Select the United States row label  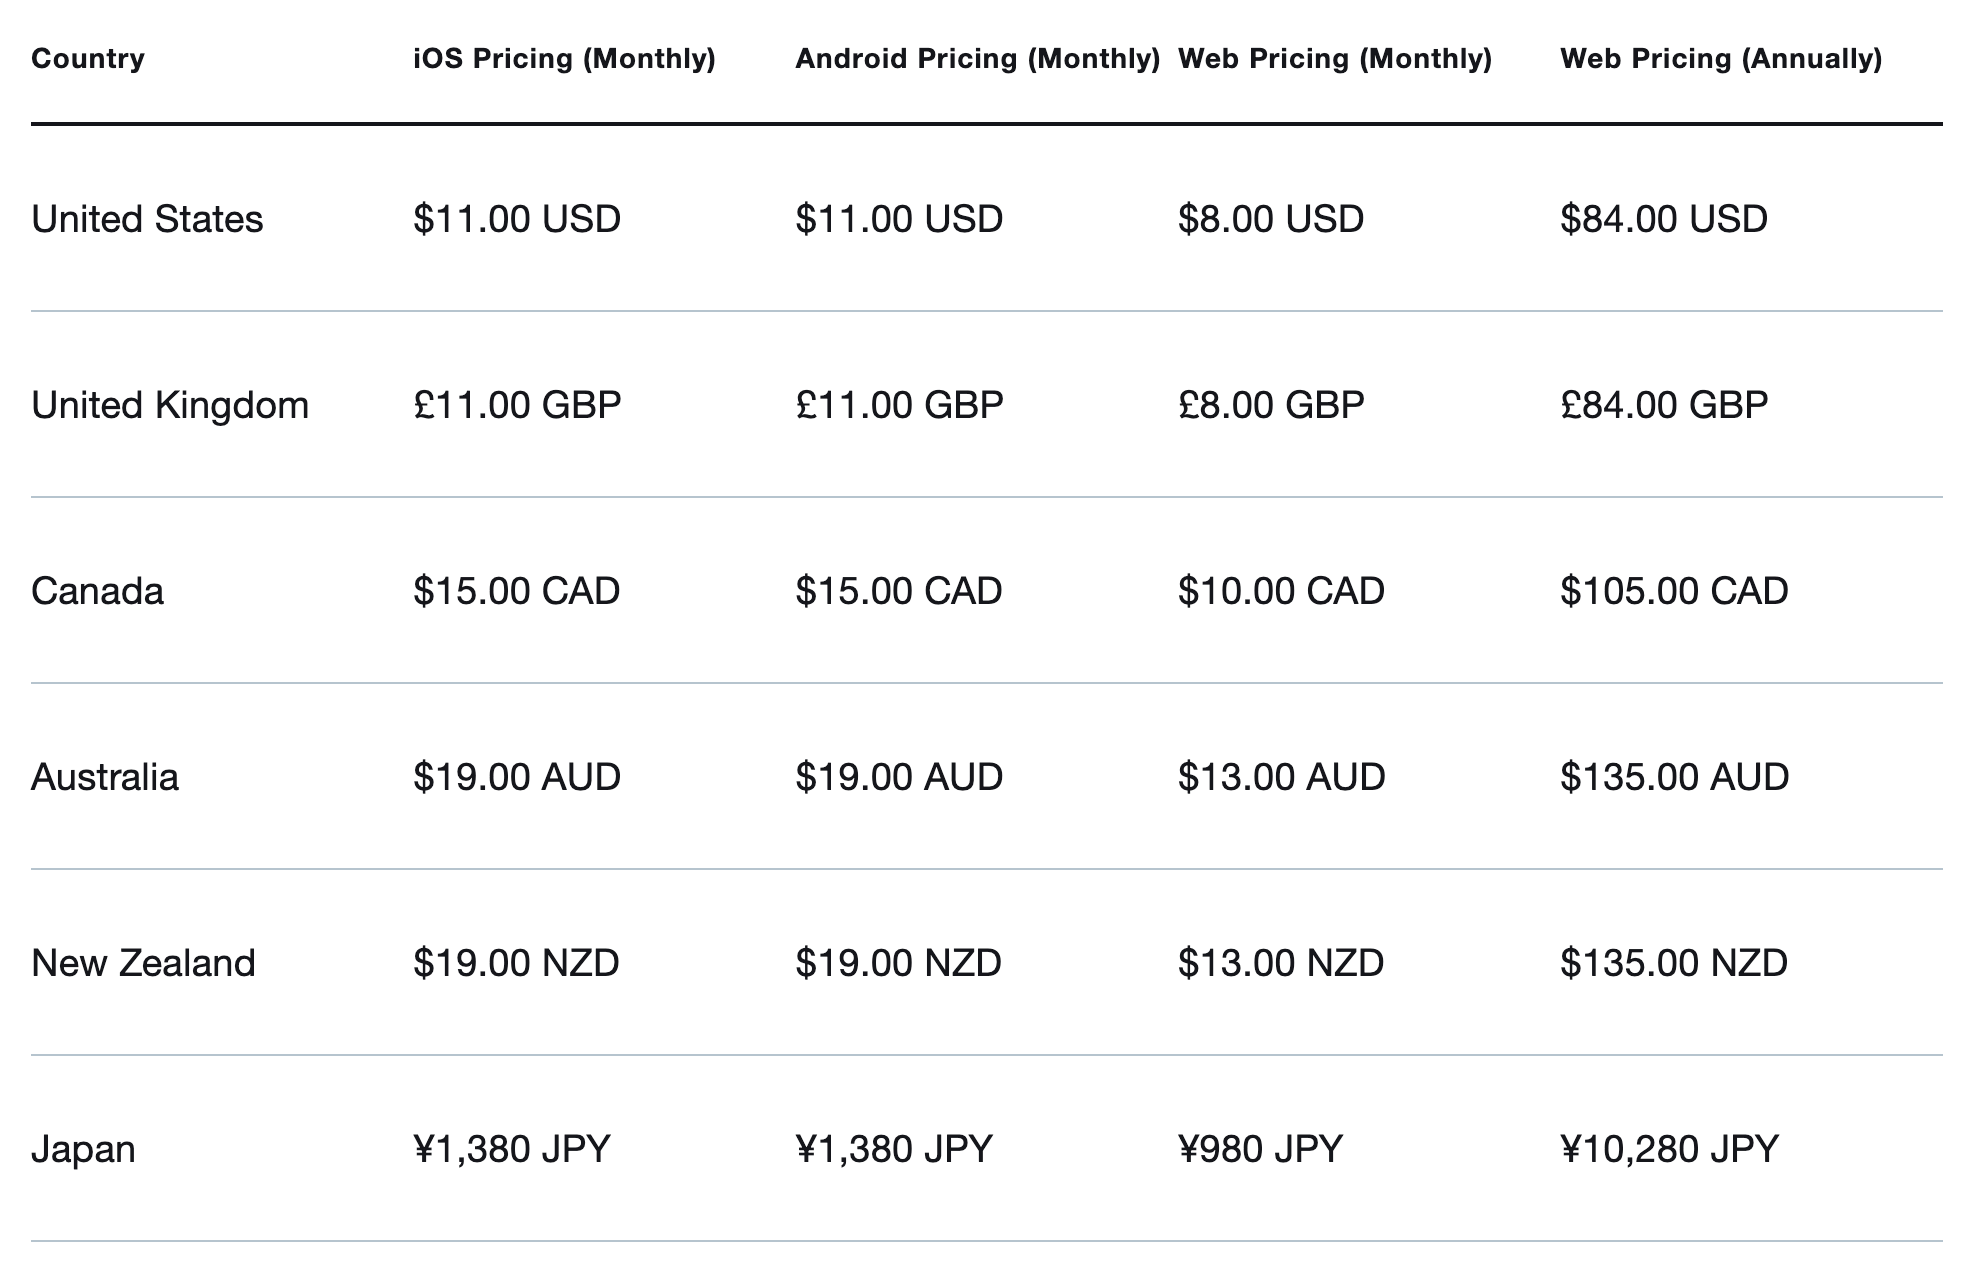point(147,219)
